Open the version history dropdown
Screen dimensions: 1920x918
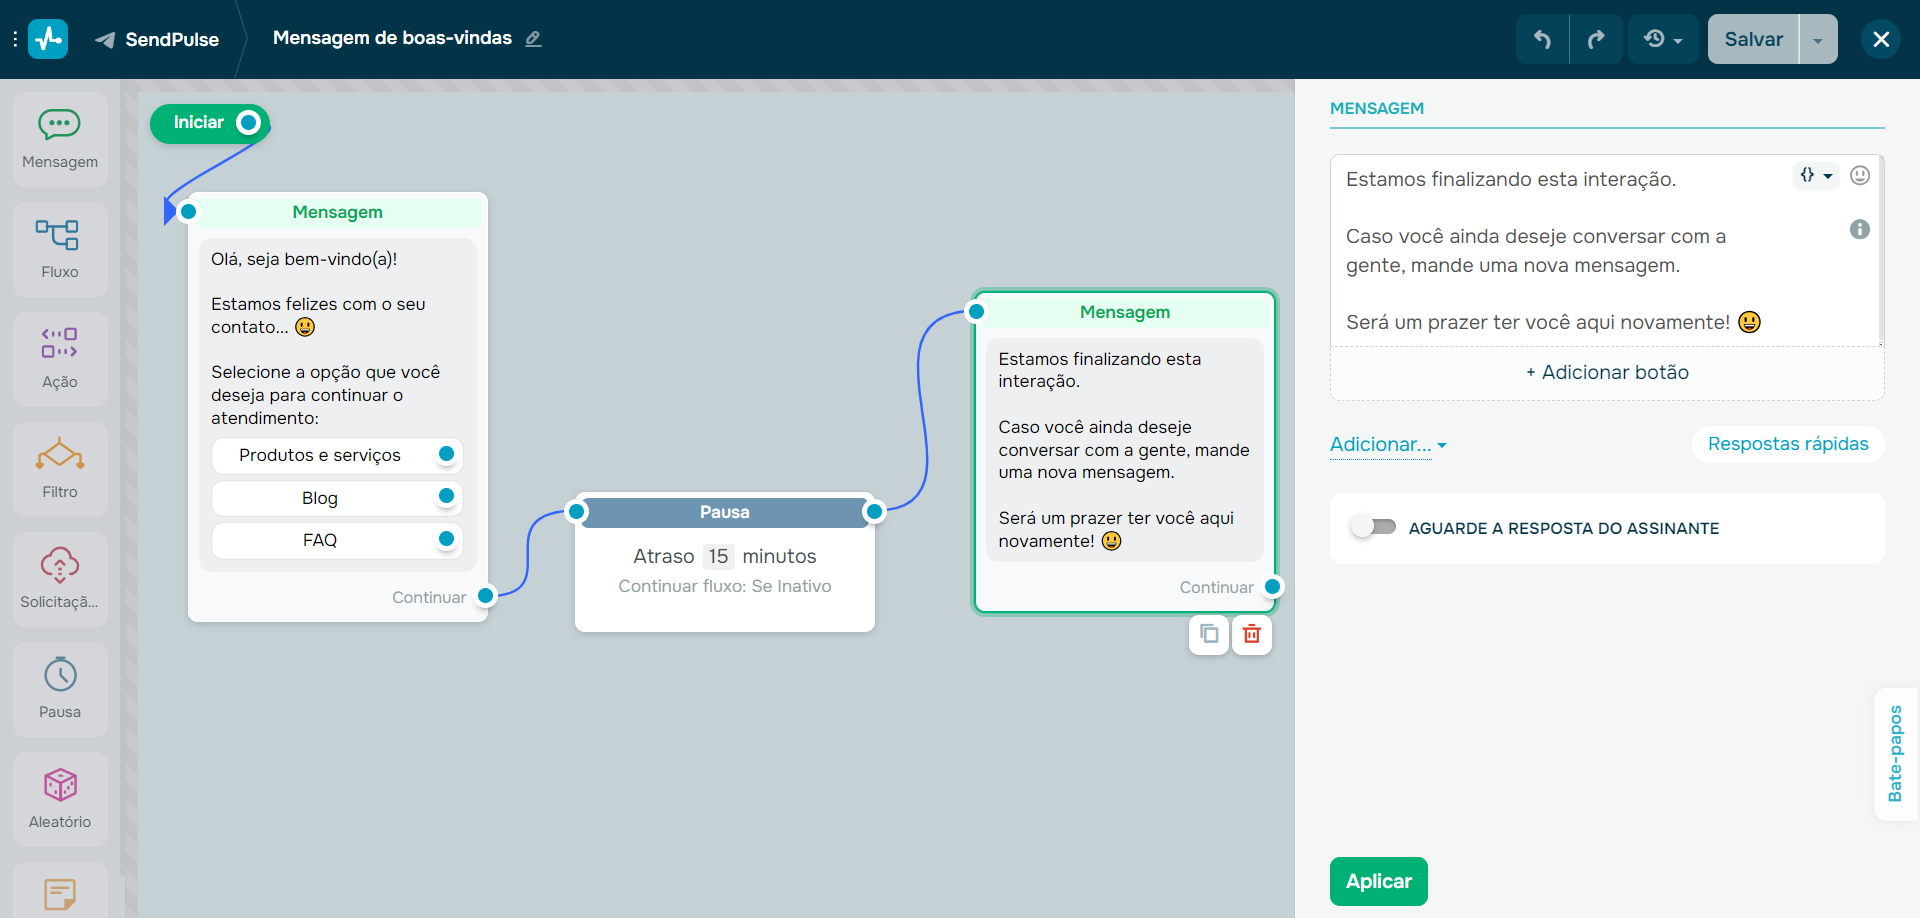(1663, 39)
